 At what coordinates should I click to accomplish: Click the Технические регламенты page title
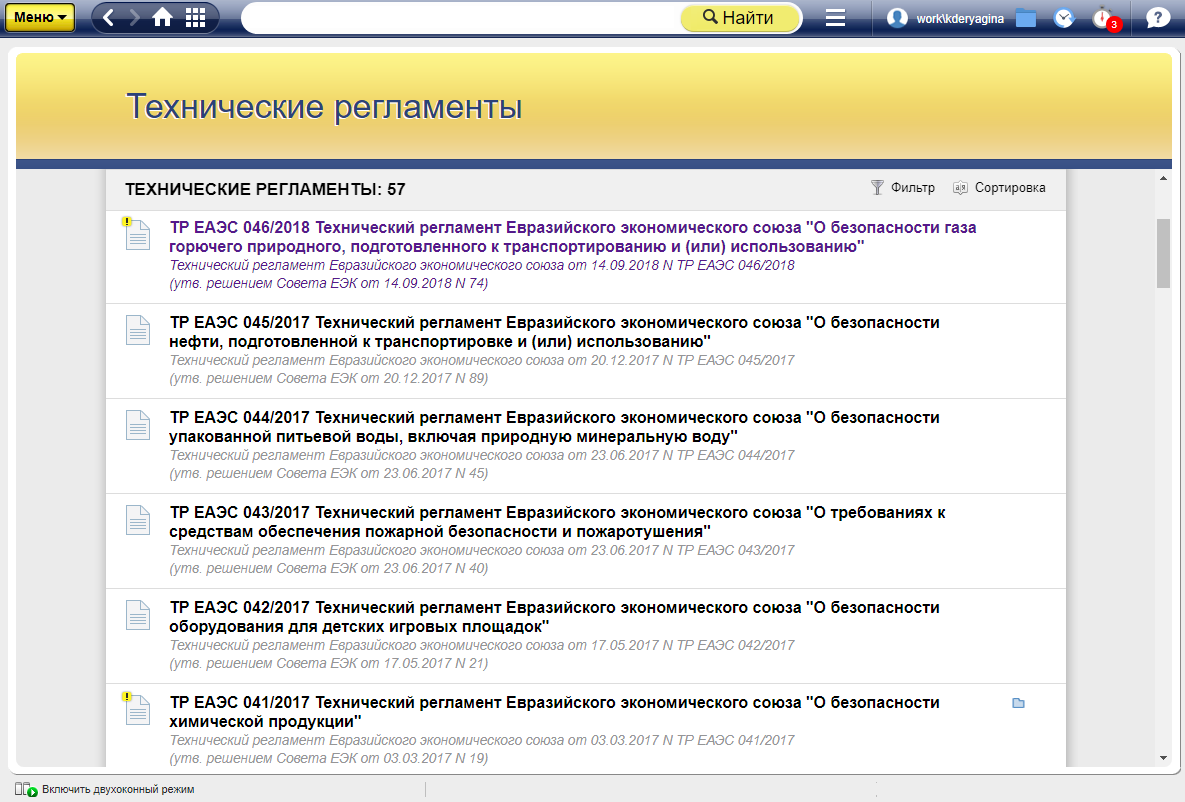point(323,107)
